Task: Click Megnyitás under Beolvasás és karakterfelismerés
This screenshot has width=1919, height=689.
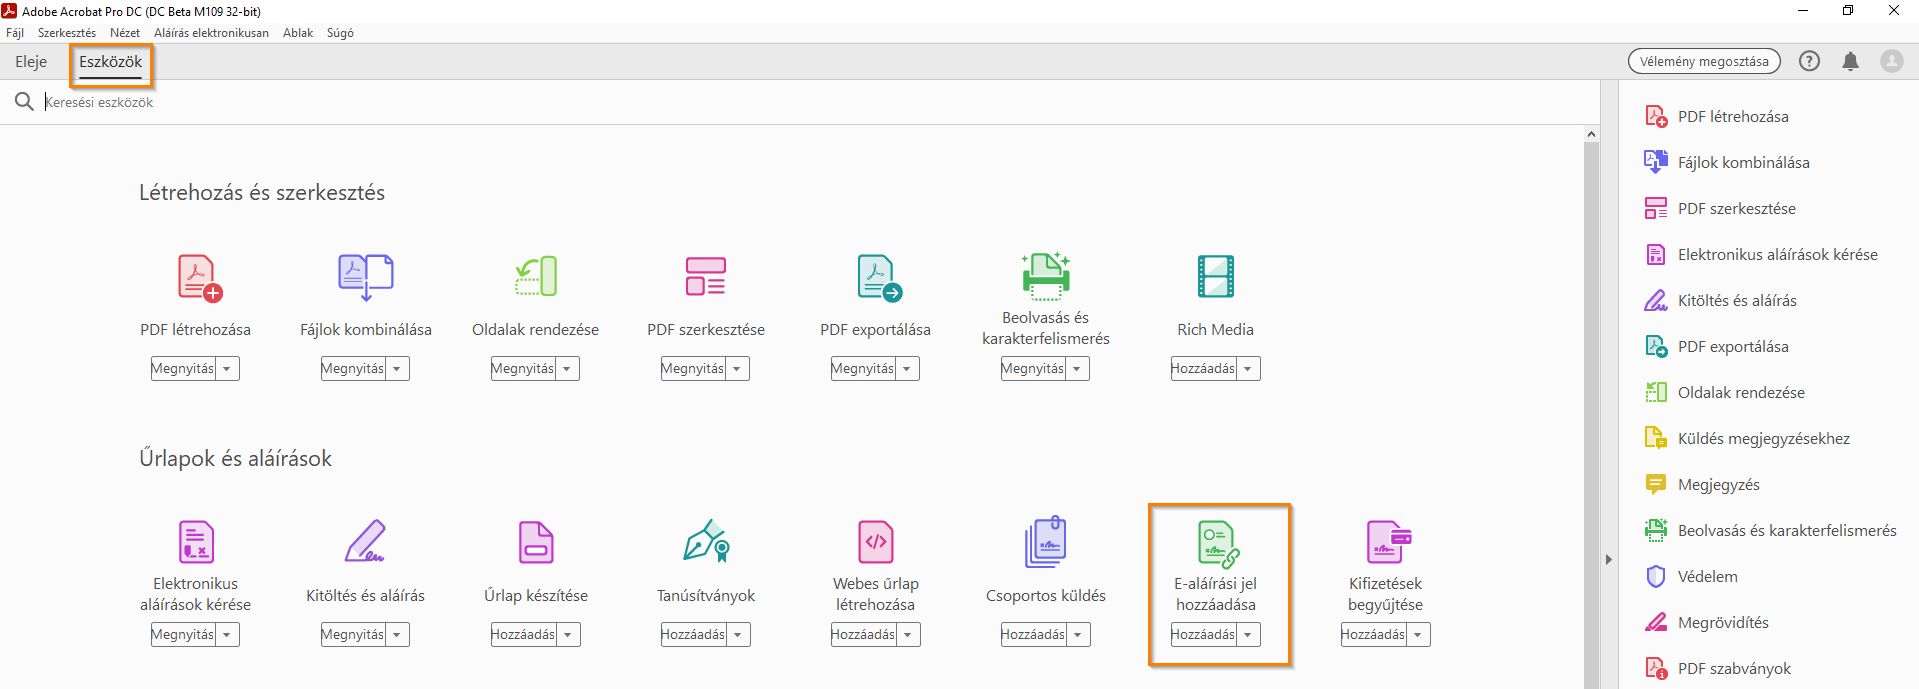Action: pyautogui.click(x=1033, y=369)
